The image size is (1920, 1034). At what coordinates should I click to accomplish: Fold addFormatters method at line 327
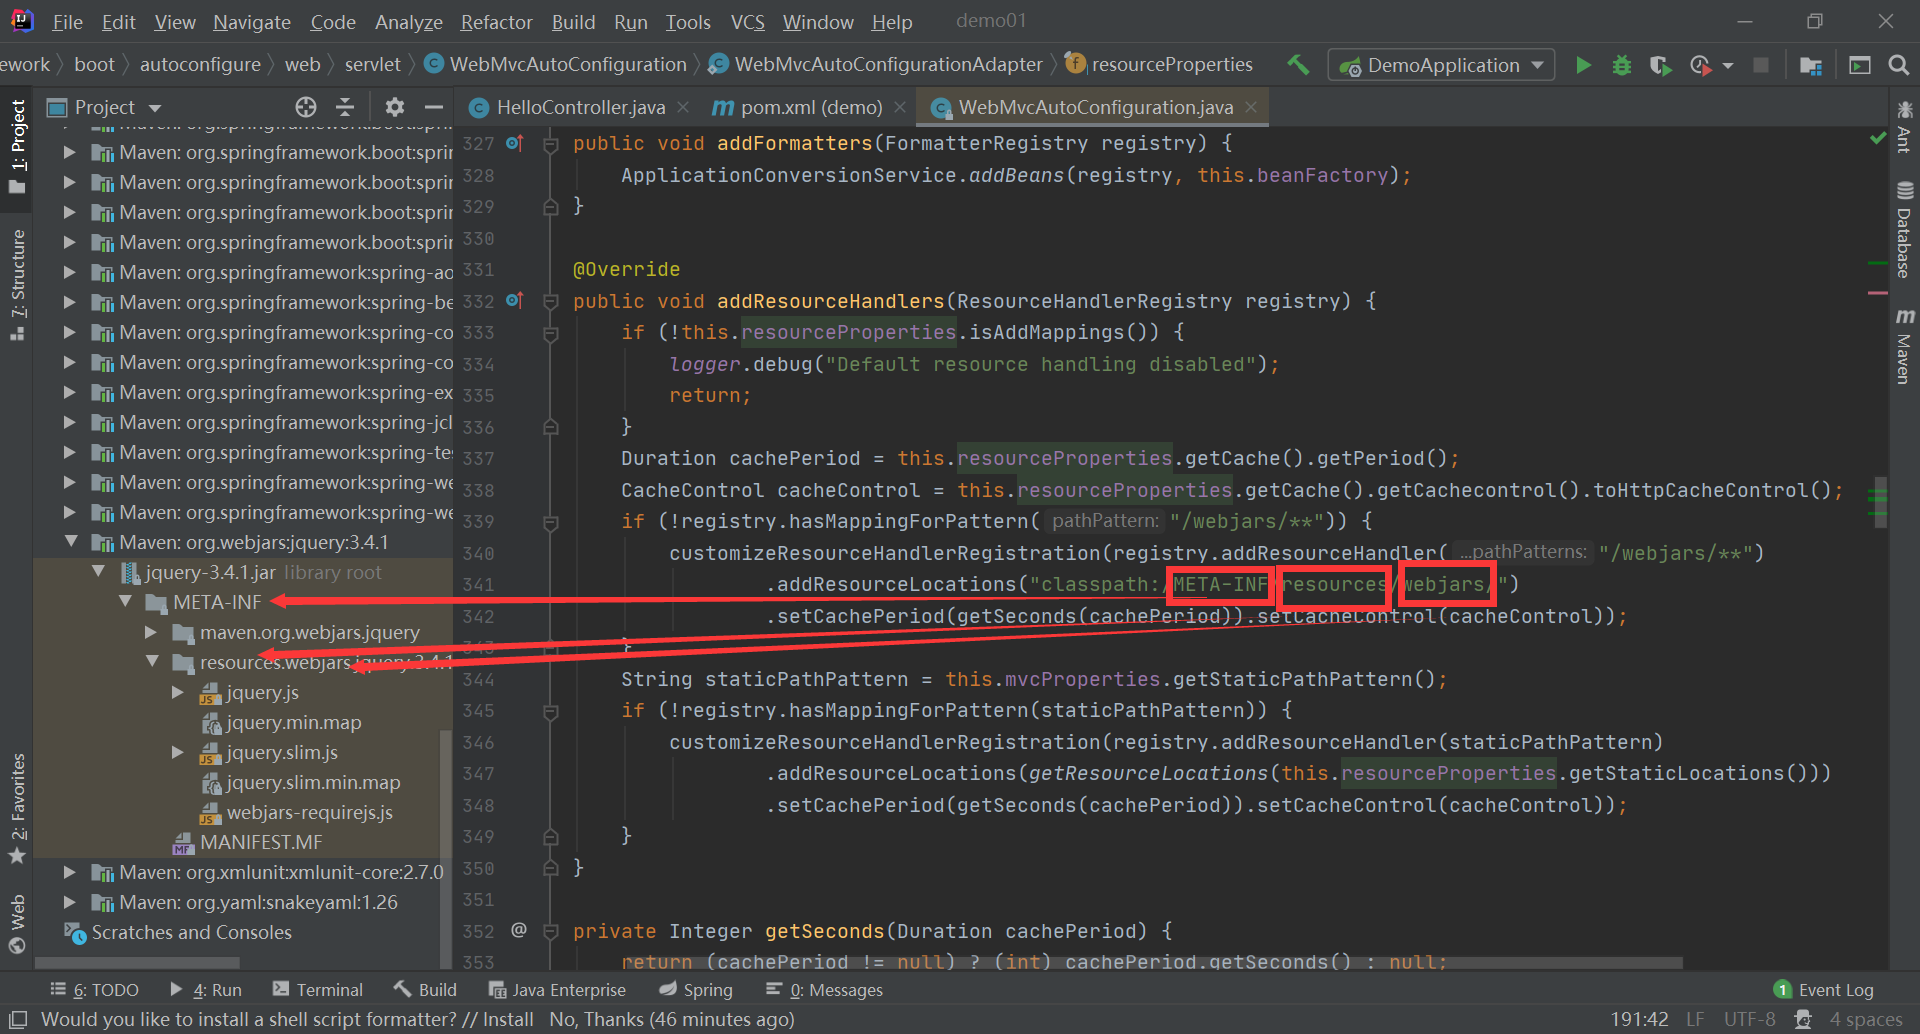click(x=550, y=144)
